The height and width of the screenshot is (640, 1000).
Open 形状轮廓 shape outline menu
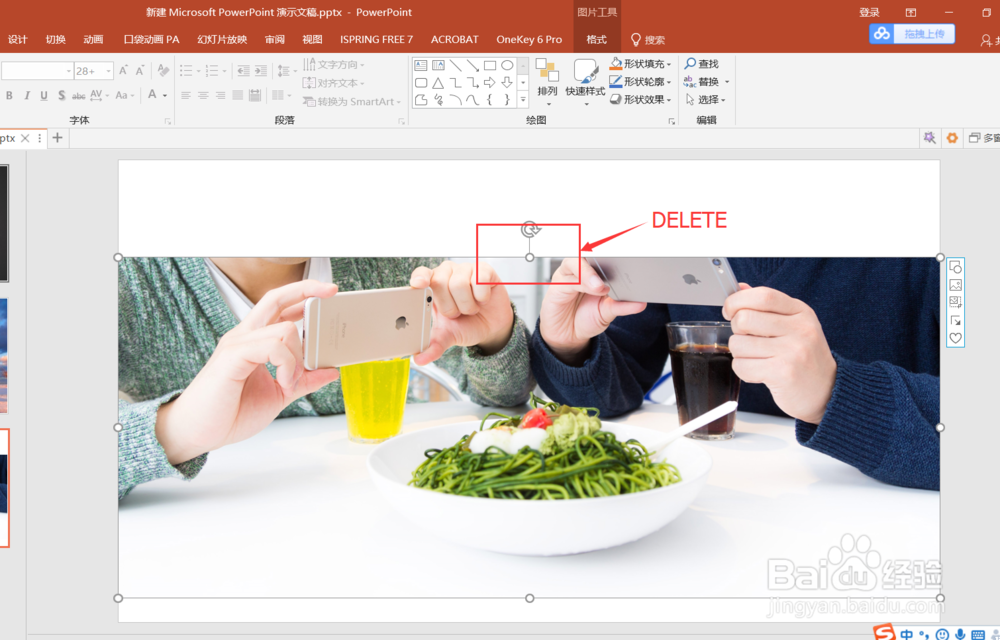coord(641,82)
